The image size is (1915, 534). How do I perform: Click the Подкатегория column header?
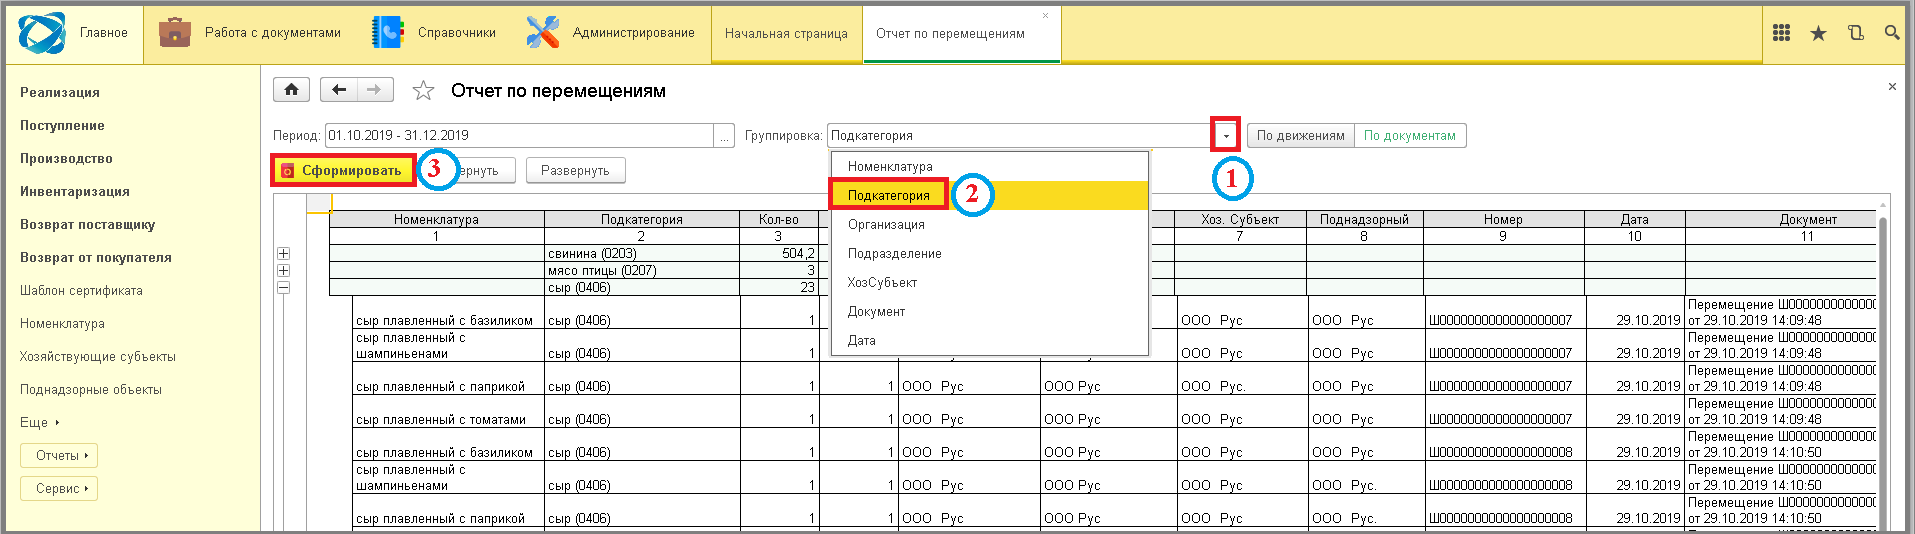[x=642, y=220]
